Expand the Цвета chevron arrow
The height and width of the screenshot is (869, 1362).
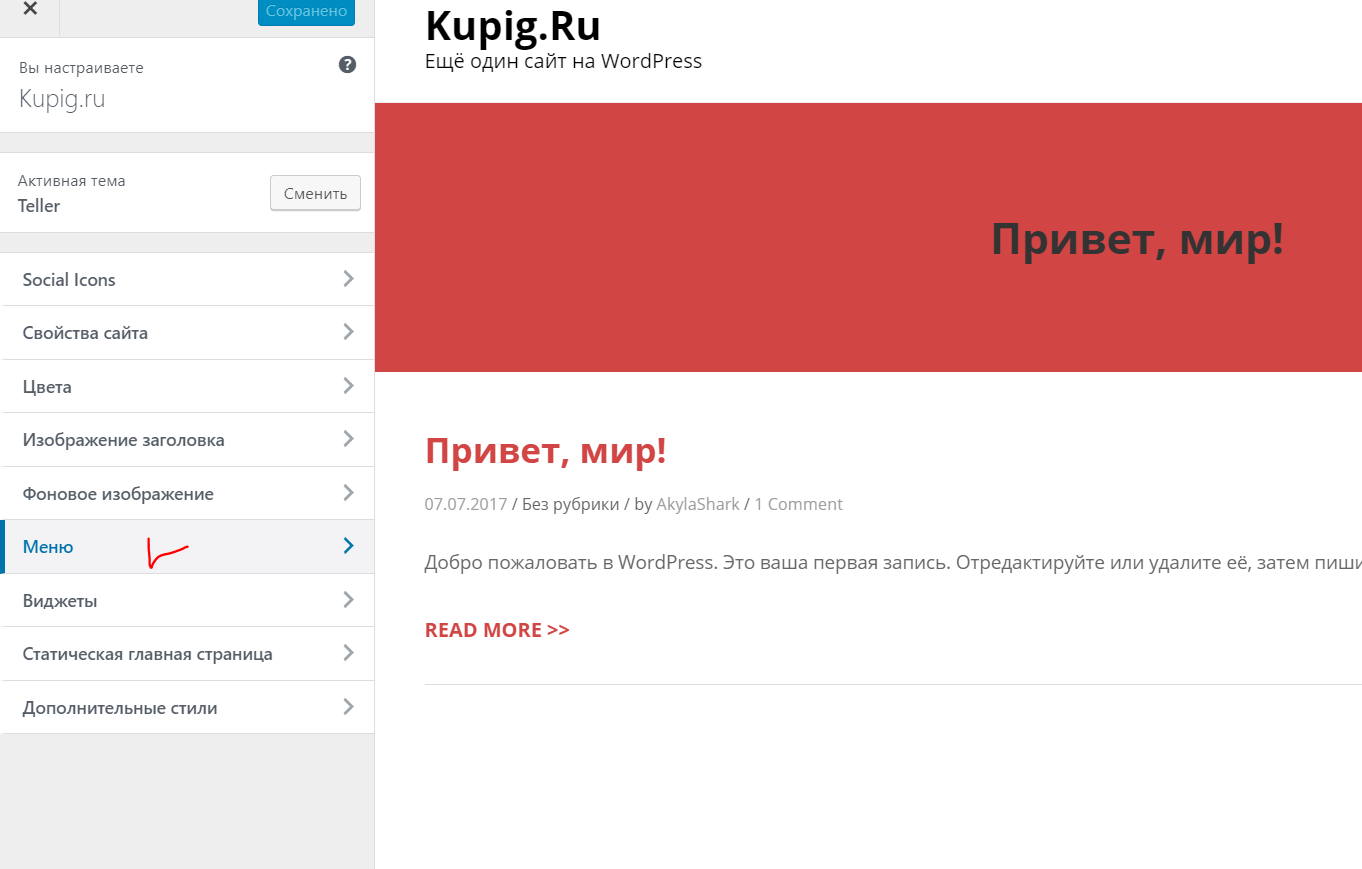348,386
